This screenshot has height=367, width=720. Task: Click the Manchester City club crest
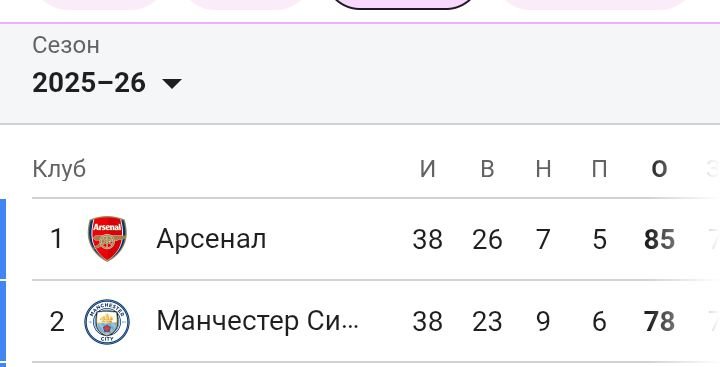107,322
